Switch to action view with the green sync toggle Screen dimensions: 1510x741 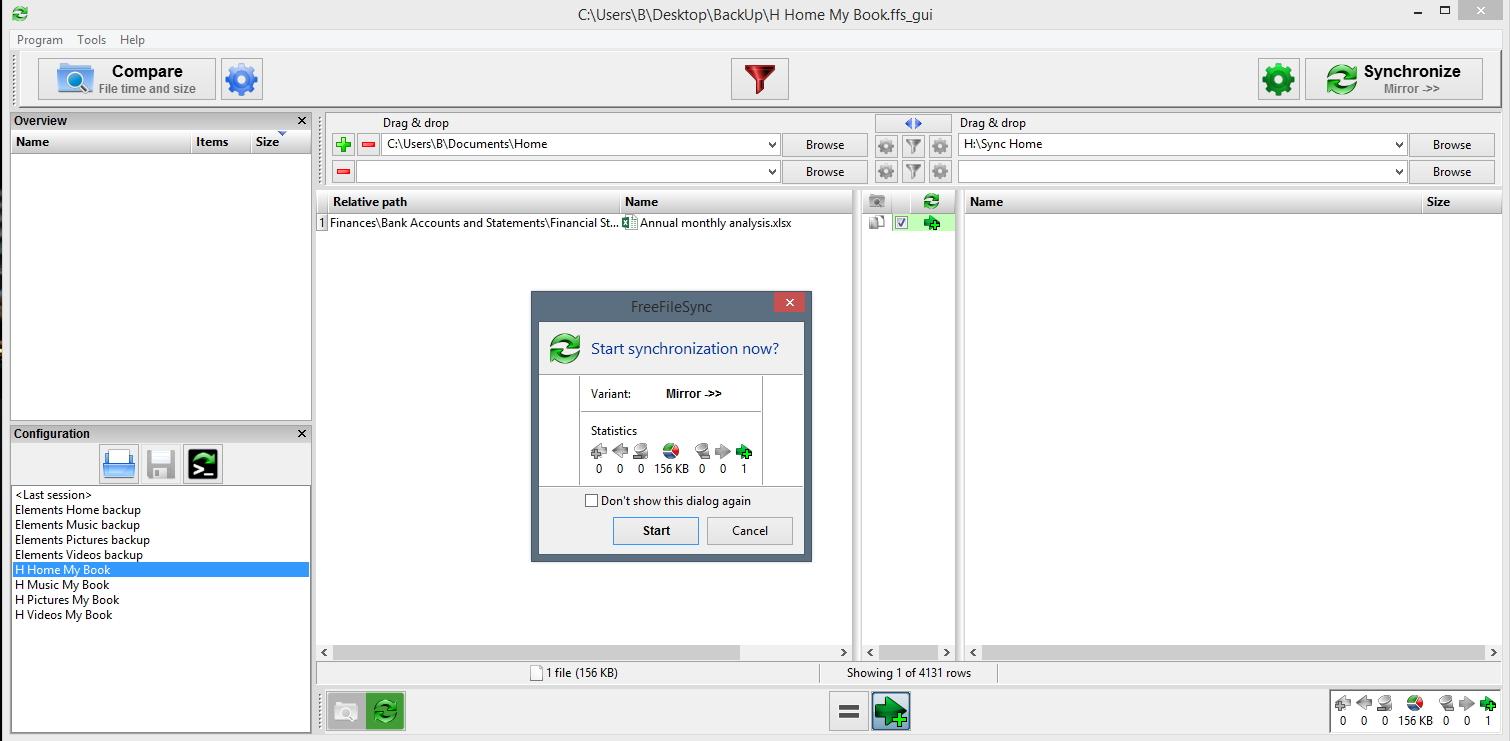click(x=385, y=711)
